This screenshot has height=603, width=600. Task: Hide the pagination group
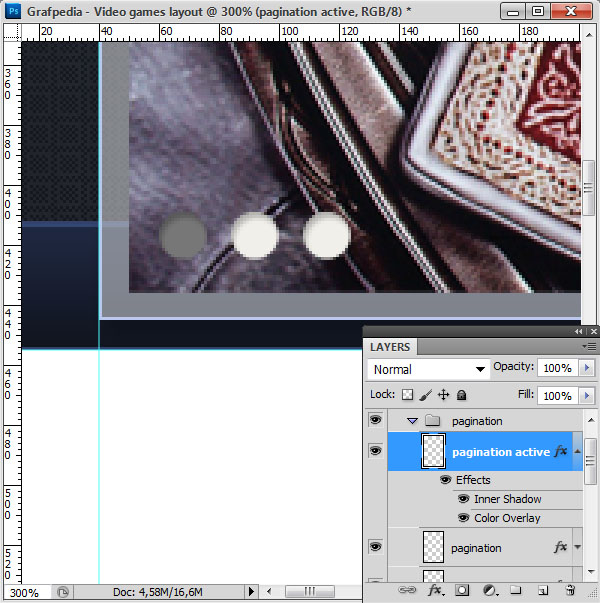point(375,420)
